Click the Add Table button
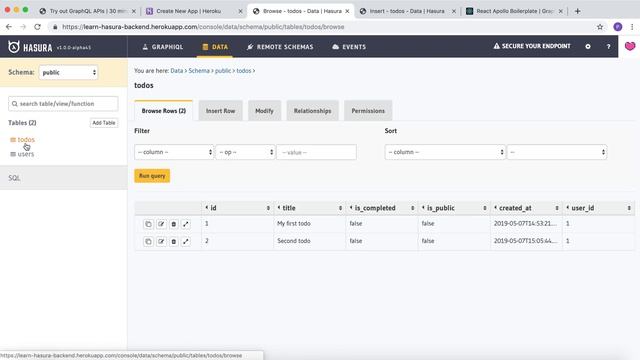The height and width of the screenshot is (360, 640). [x=104, y=123]
